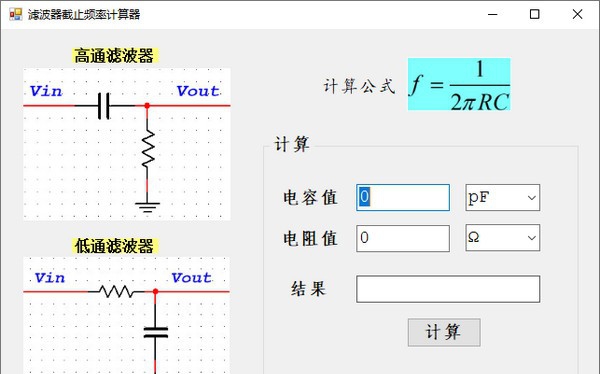Click the 结果 output field
The width and height of the screenshot is (600, 374).
pos(448,289)
